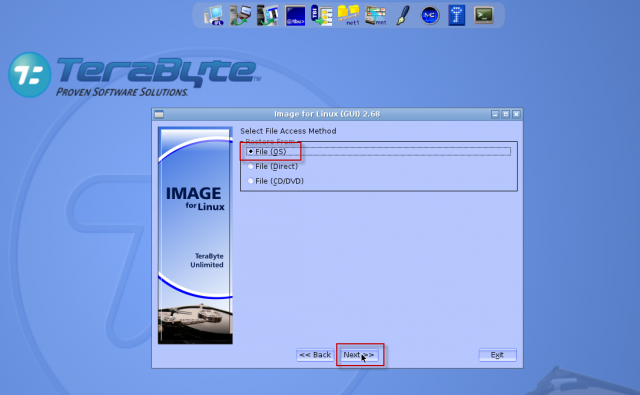The width and height of the screenshot is (640, 395).
Task: Click the IMAGE for Linux banner picture
Action: click(196, 235)
